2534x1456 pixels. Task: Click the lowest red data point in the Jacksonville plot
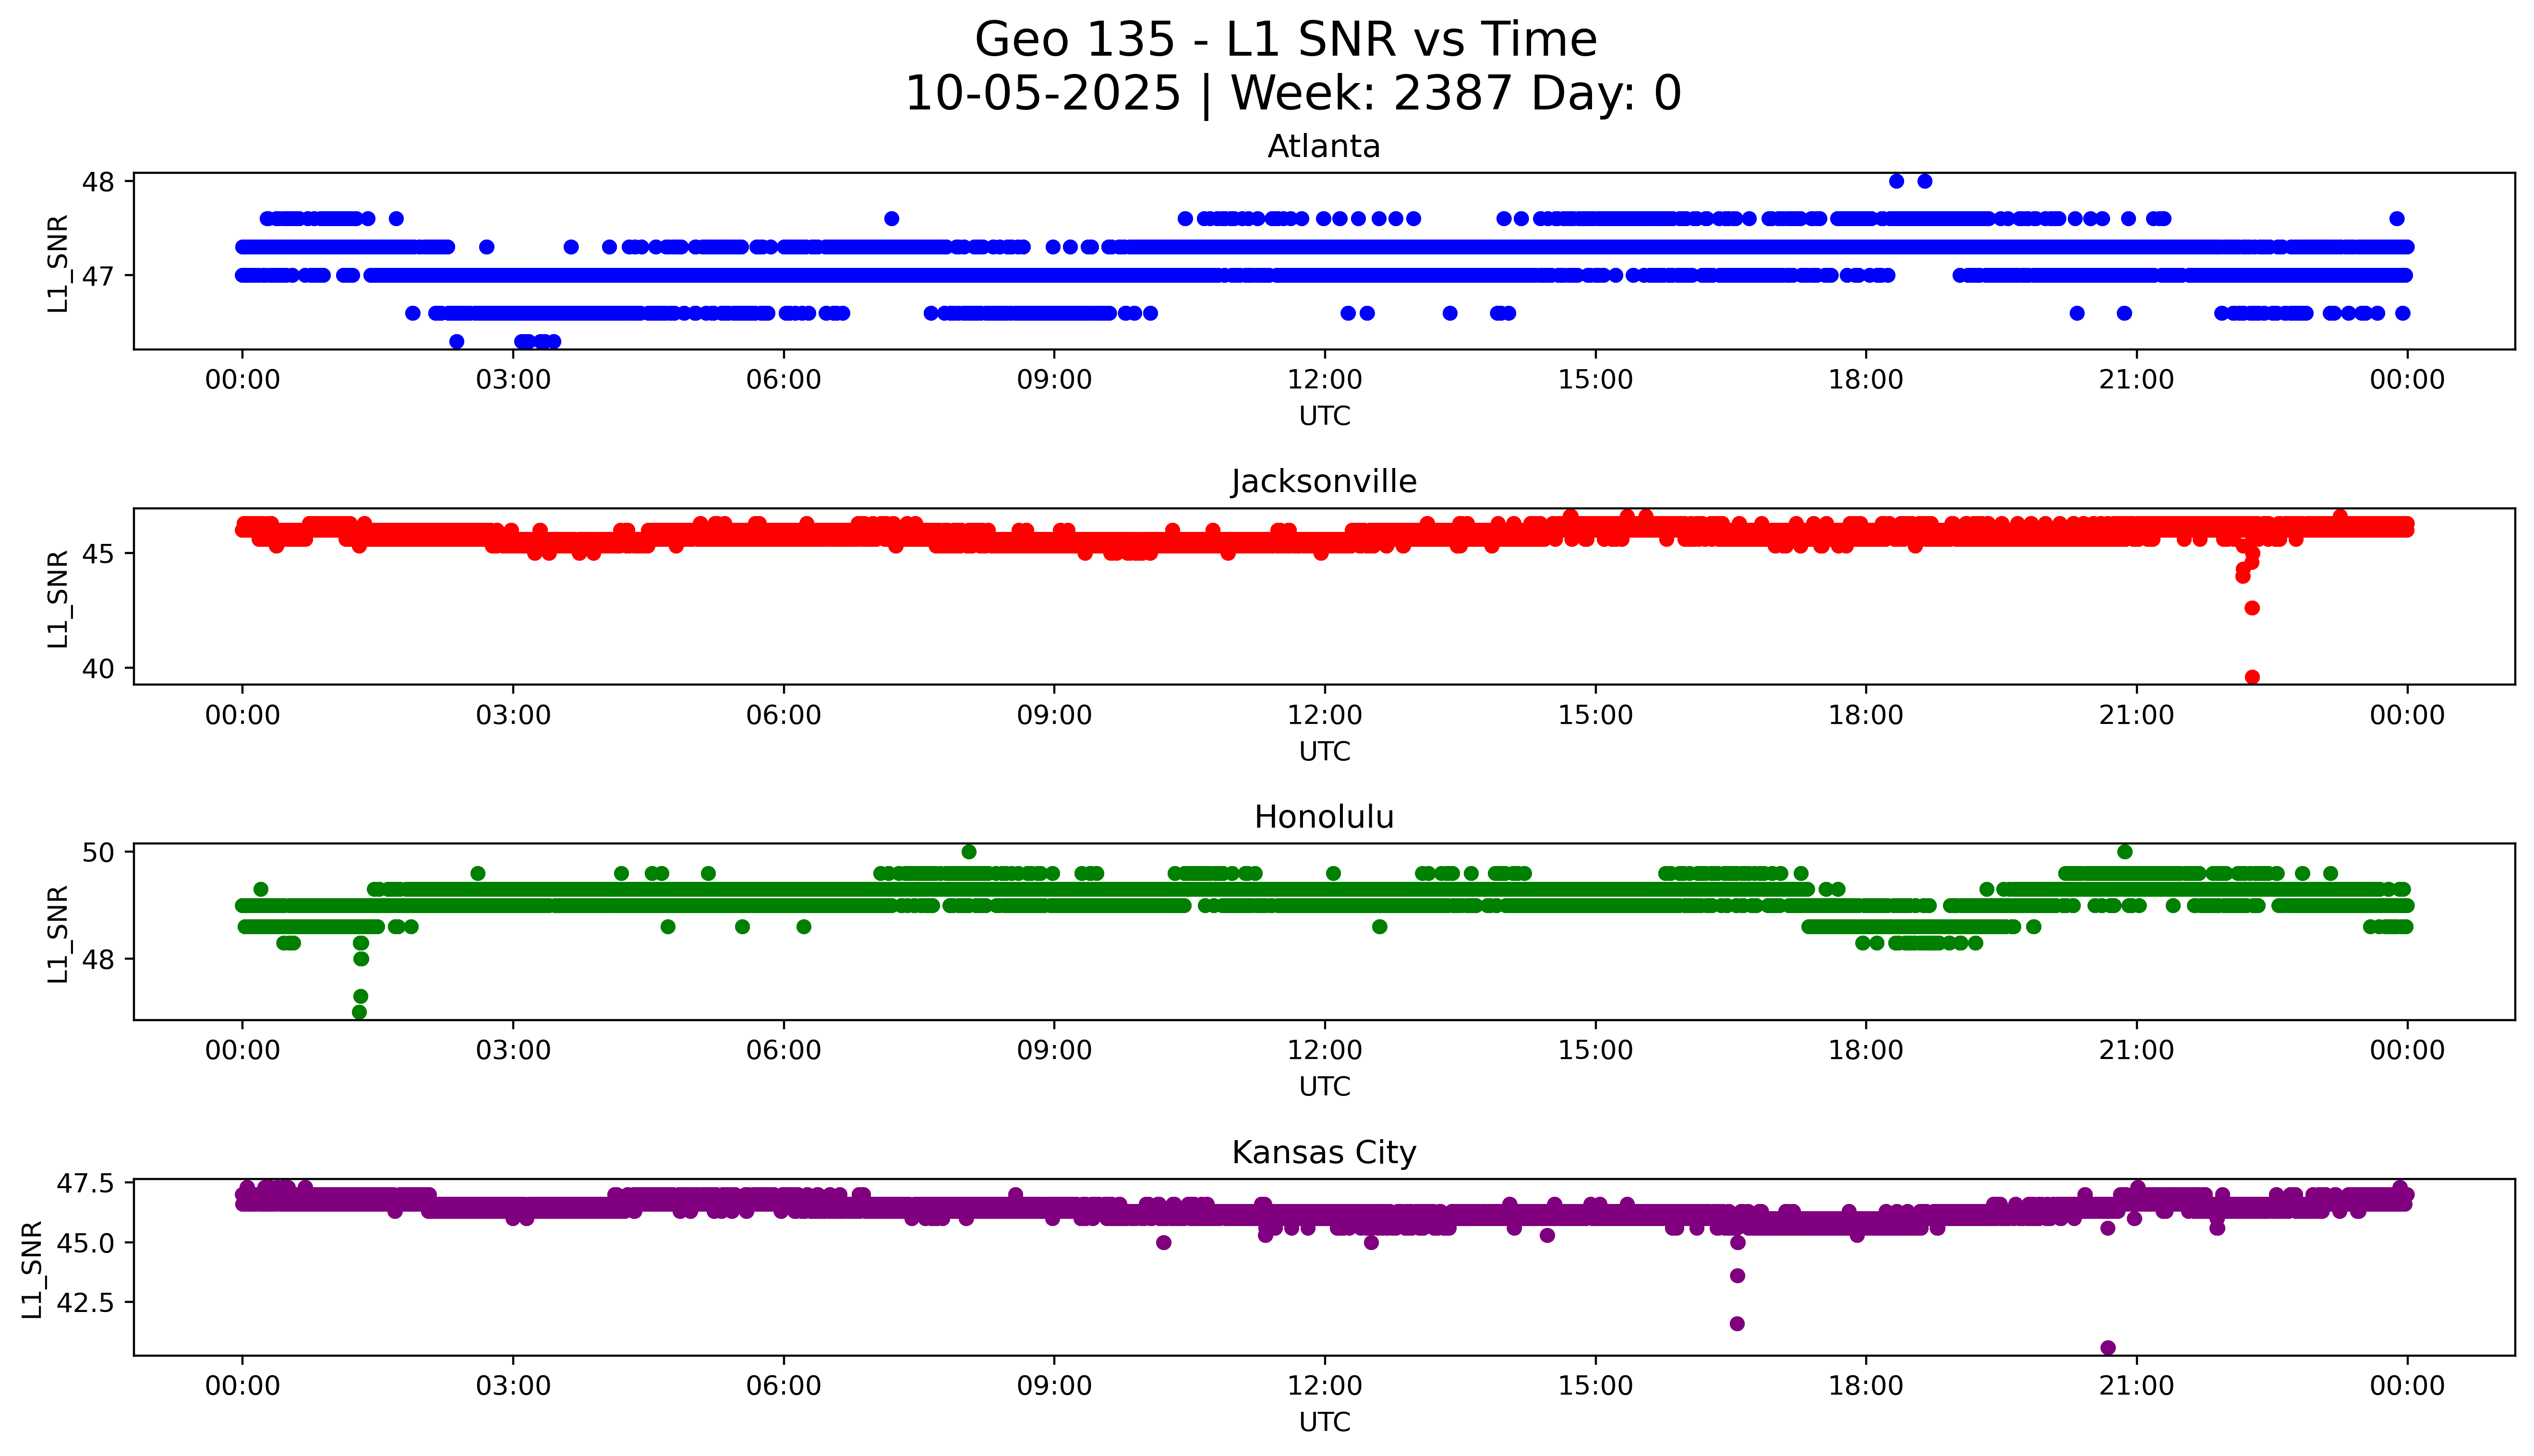(x=2252, y=677)
